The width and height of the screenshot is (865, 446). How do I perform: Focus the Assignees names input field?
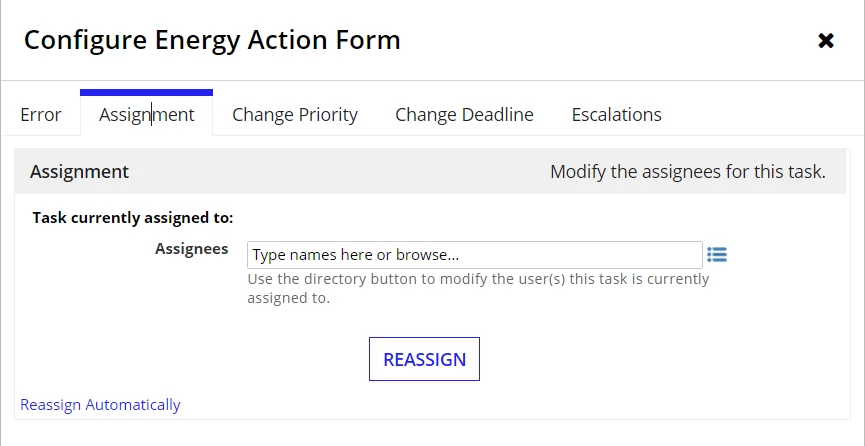pos(474,255)
